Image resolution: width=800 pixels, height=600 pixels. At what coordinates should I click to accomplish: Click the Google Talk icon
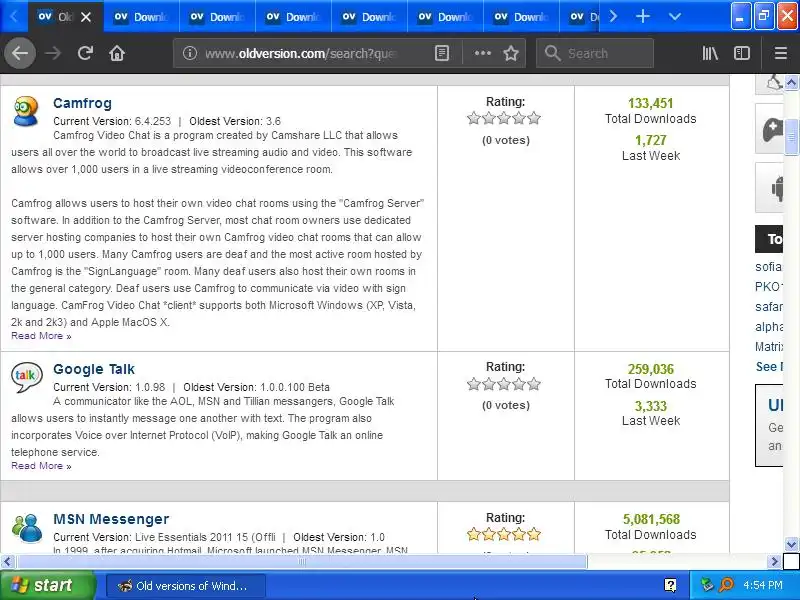27,377
